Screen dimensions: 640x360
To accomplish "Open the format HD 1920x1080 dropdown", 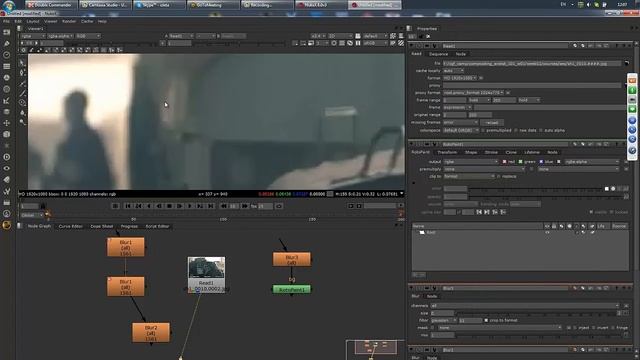I will tap(460, 78).
